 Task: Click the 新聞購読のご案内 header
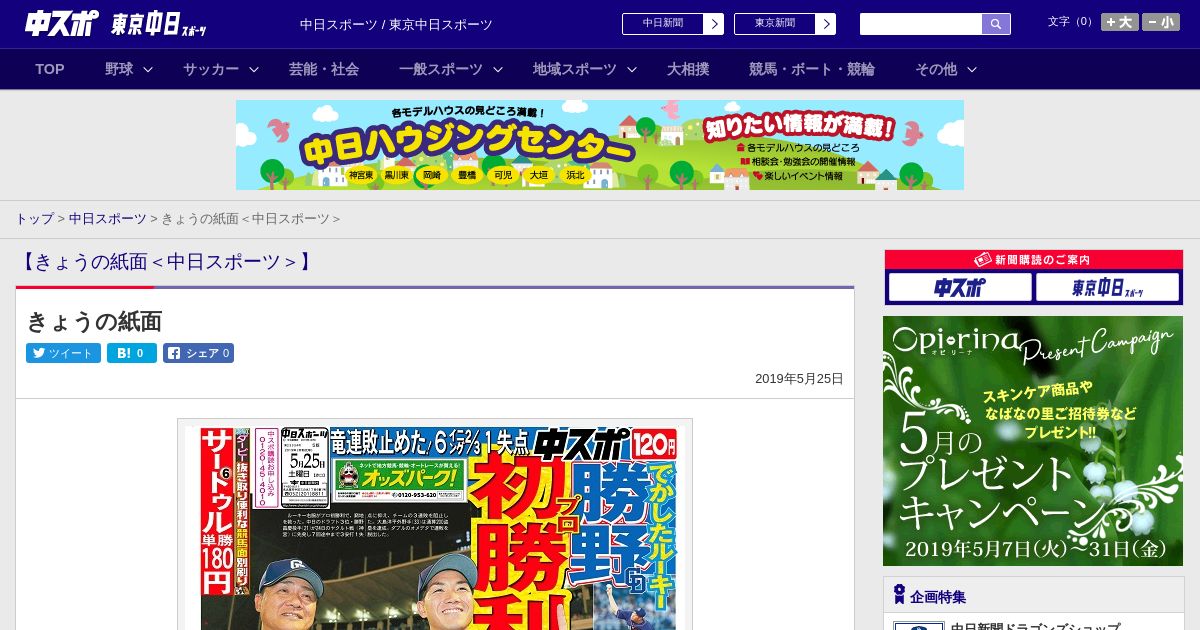point(1033,260)
